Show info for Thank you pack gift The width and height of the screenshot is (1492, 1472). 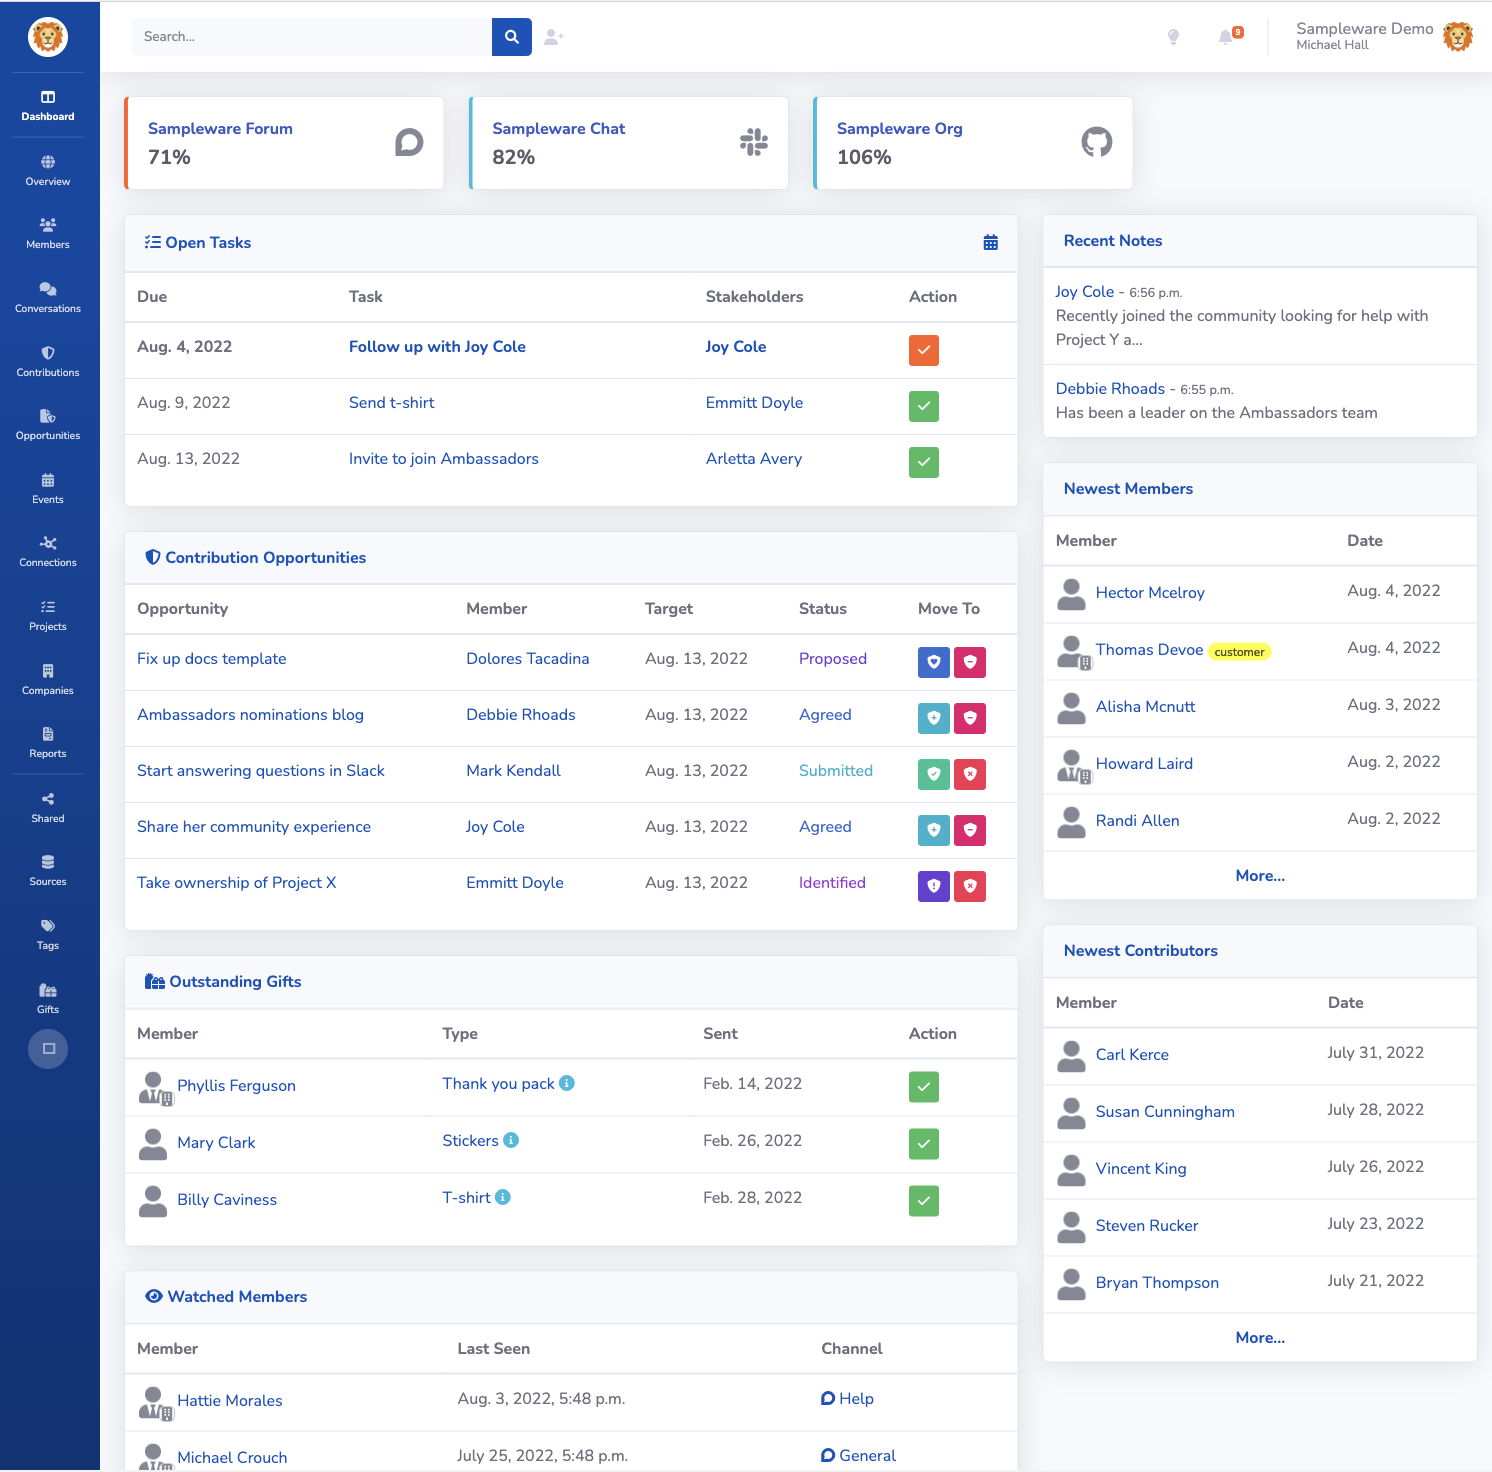567,1083
